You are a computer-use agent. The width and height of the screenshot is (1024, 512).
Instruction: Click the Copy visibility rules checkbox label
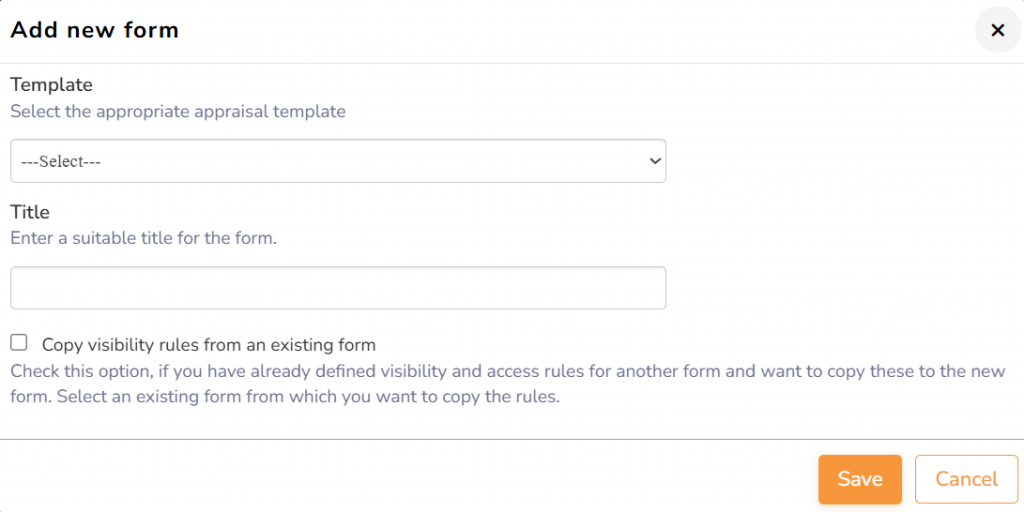(208, 345)
